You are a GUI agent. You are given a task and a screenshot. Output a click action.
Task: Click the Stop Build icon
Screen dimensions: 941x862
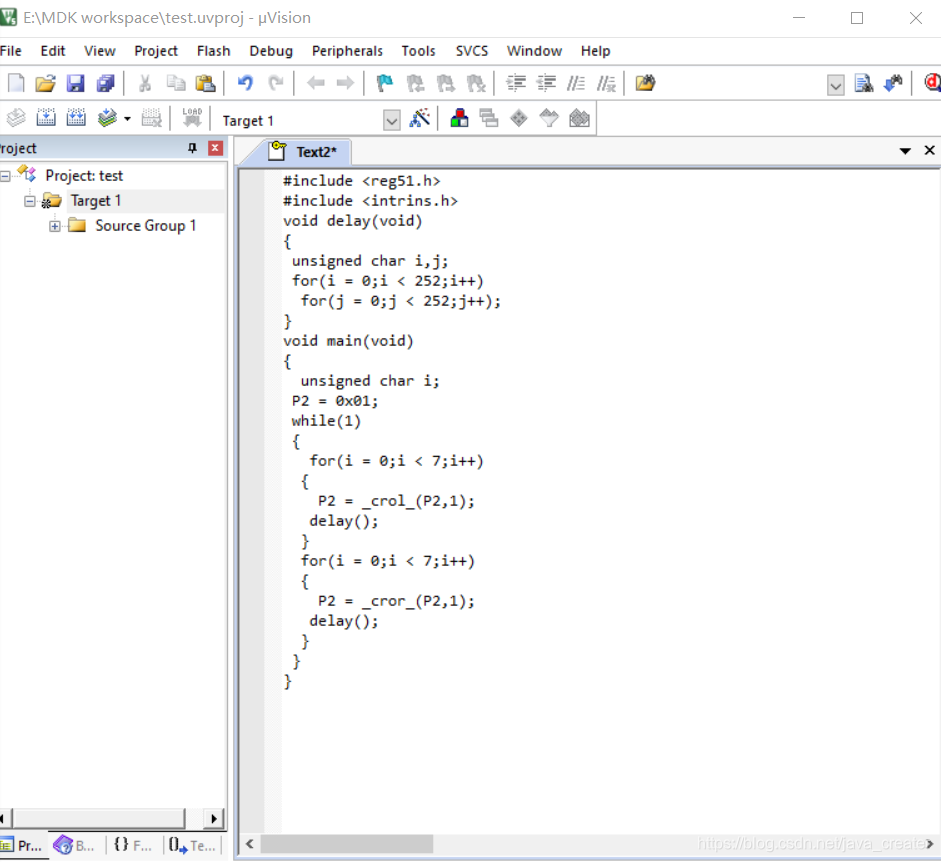[x=151, y=118]
